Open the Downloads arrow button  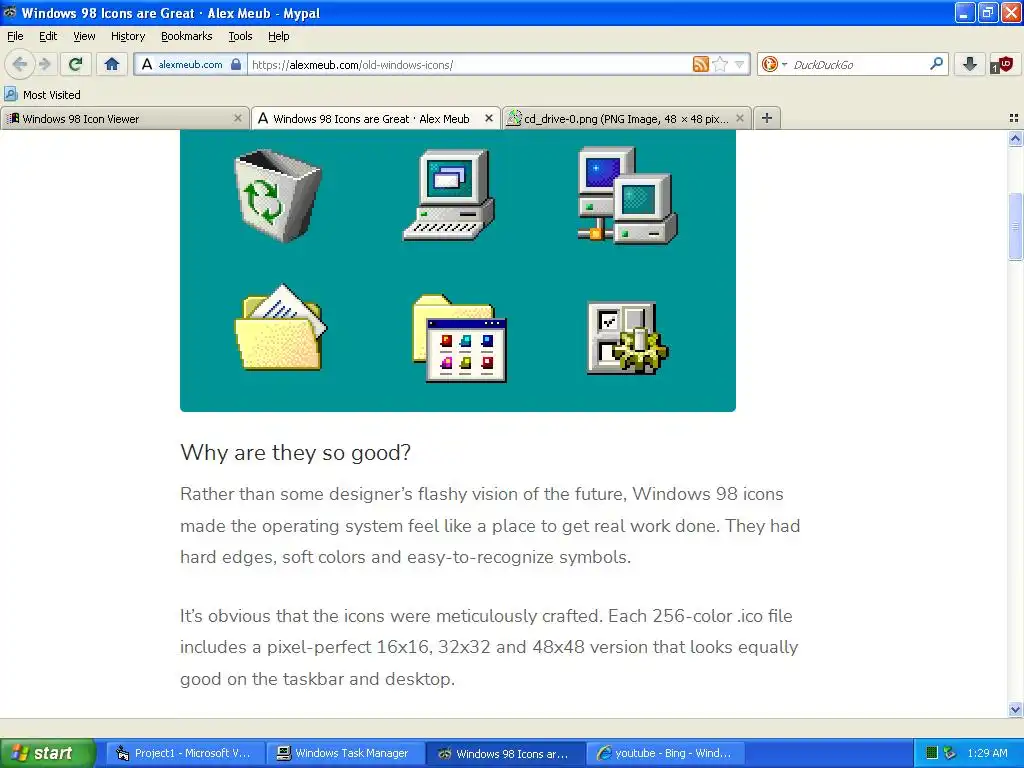click(x=970, y=64)
